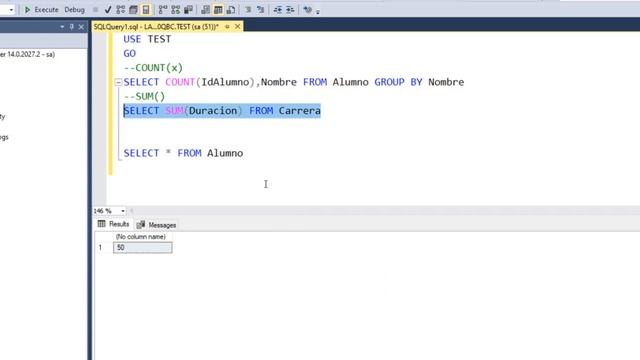640x360 pixels.
Task: Click the COUNT function in query
Action: 180,82
